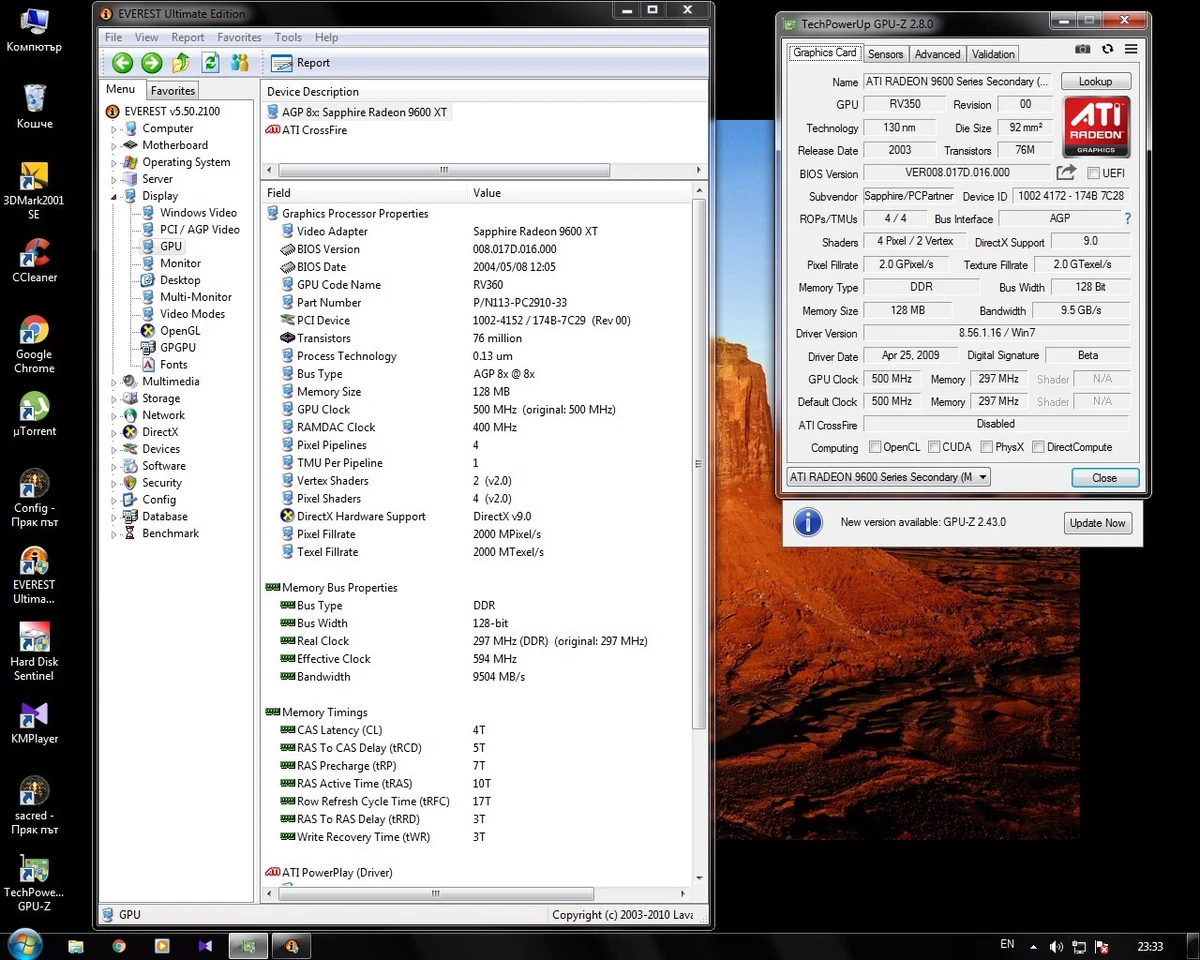Select the GPGPU tree item
This screenshot has height=960, width=1200.
(x=167, y=348)
